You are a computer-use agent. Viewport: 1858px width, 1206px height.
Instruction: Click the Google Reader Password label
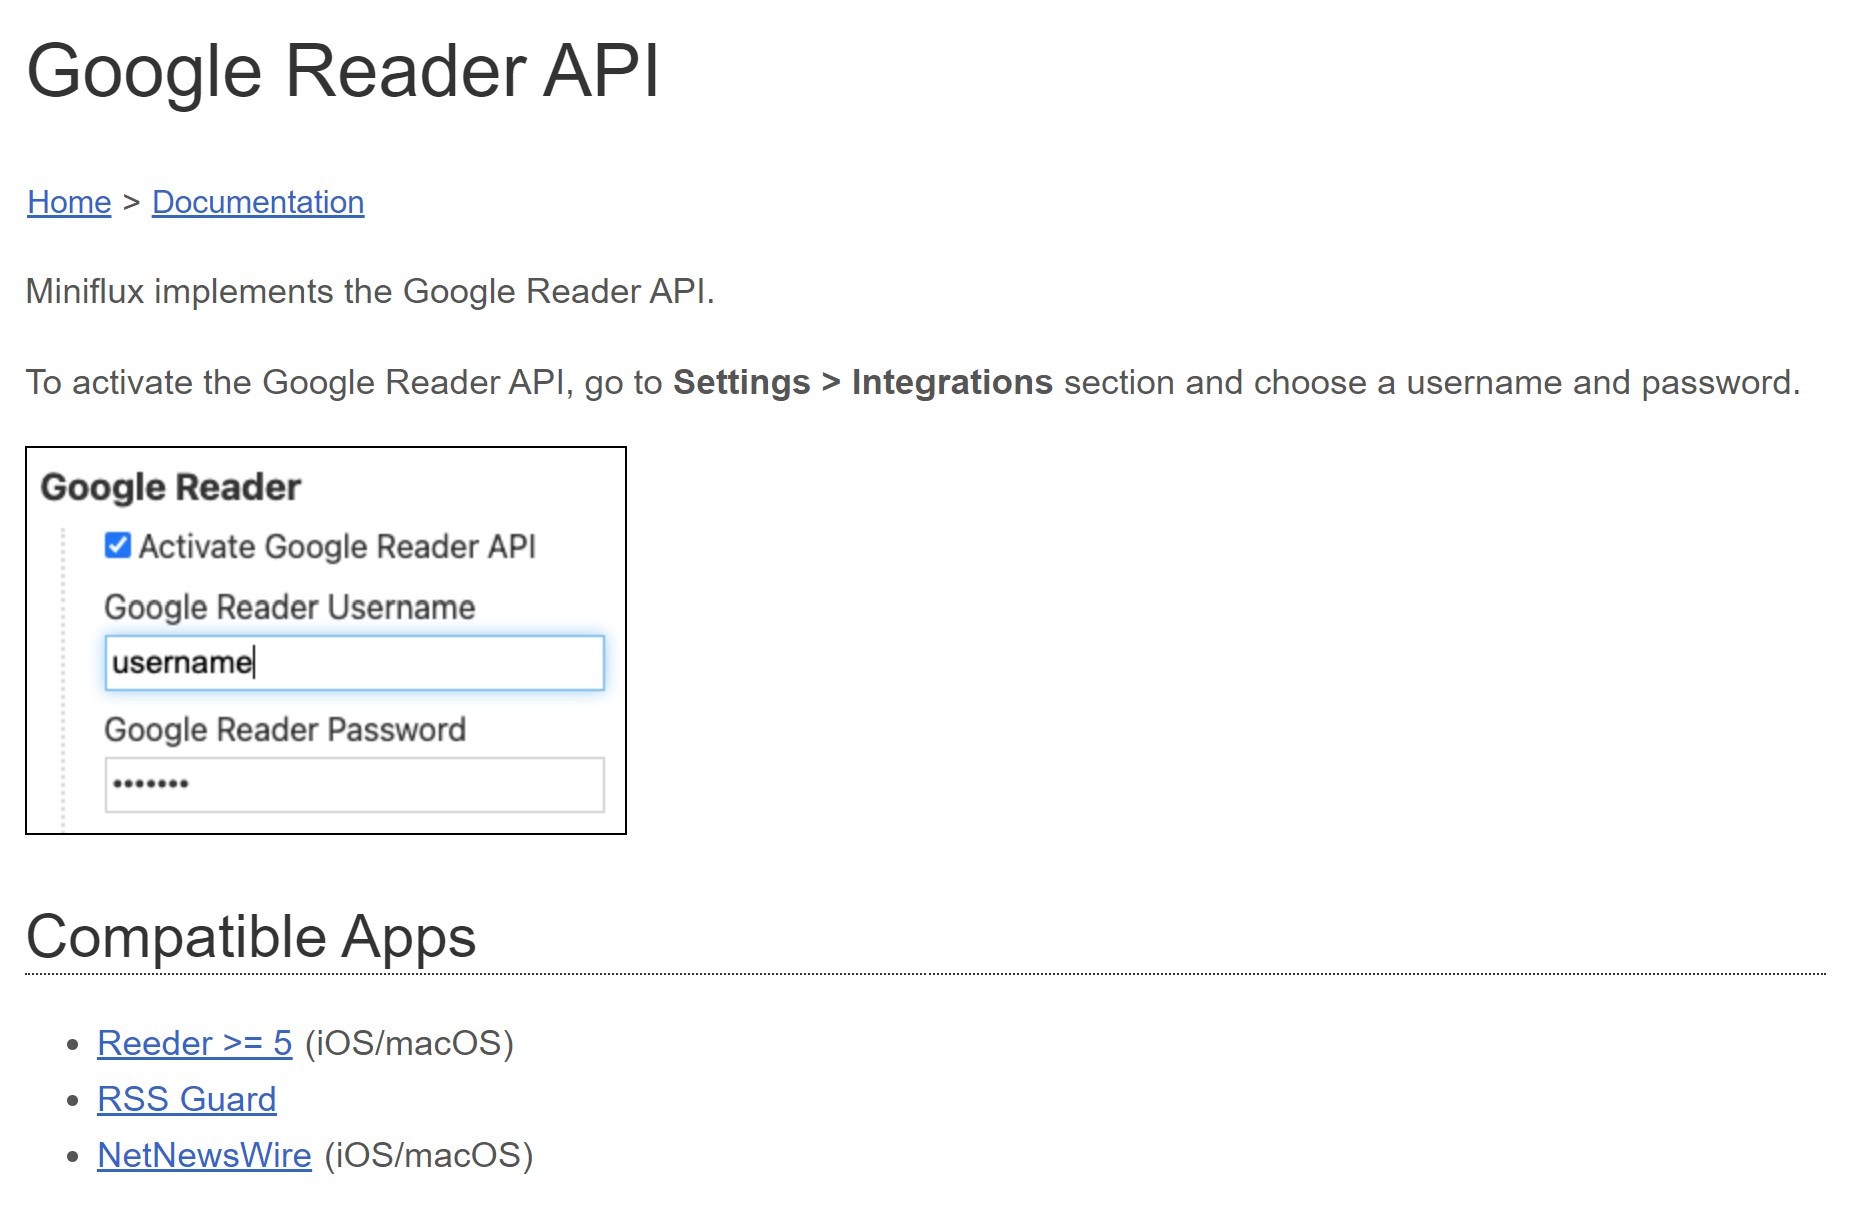click(285, 729)
